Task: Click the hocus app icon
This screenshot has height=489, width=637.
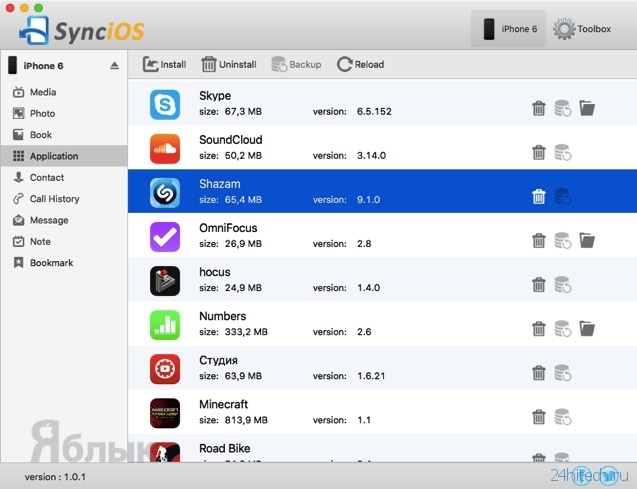Action: pos(165,281)
